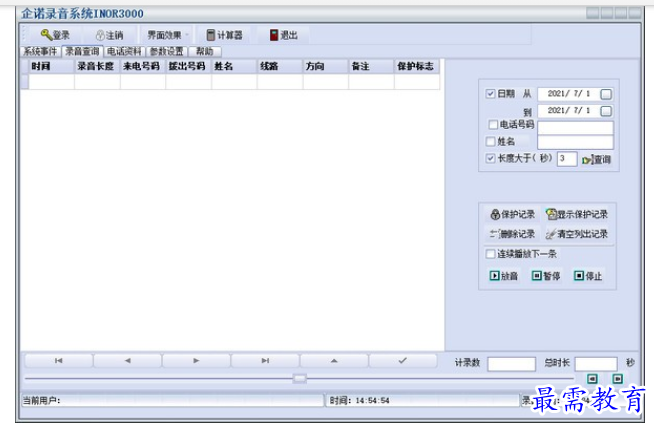
Task: Toggle the 长度大于(秒) checkbox
Action: [x=490, y=158]
